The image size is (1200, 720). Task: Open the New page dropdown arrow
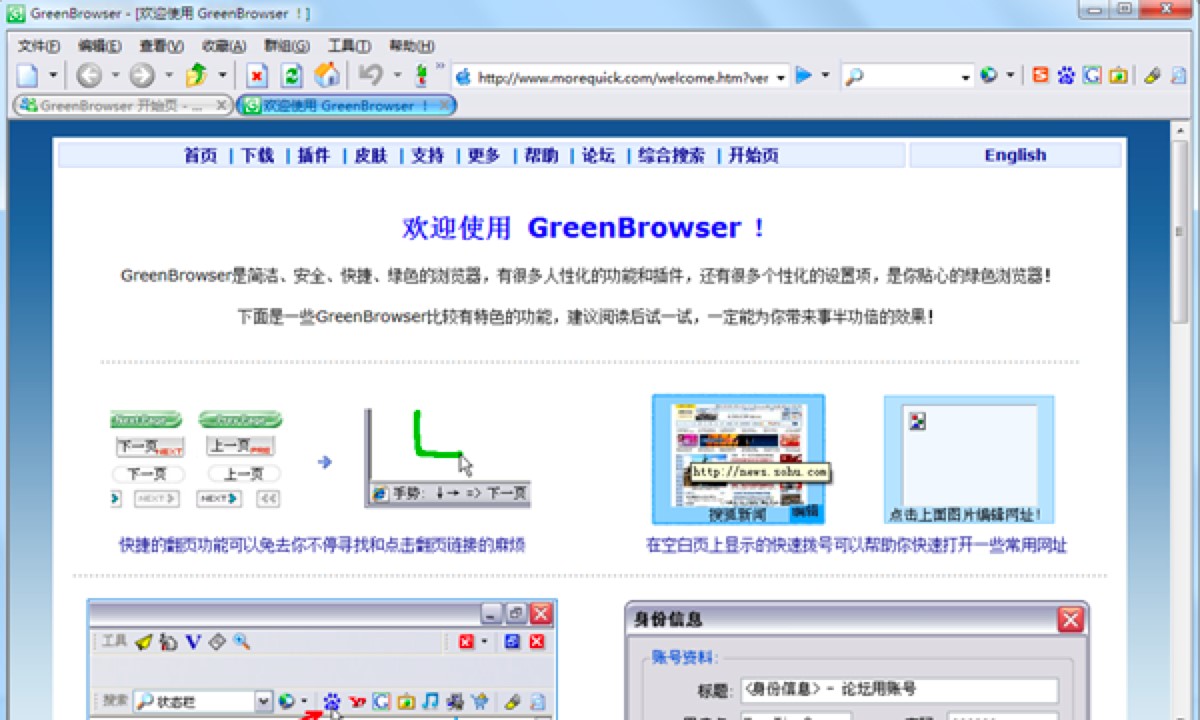click(x=52, y=77)
